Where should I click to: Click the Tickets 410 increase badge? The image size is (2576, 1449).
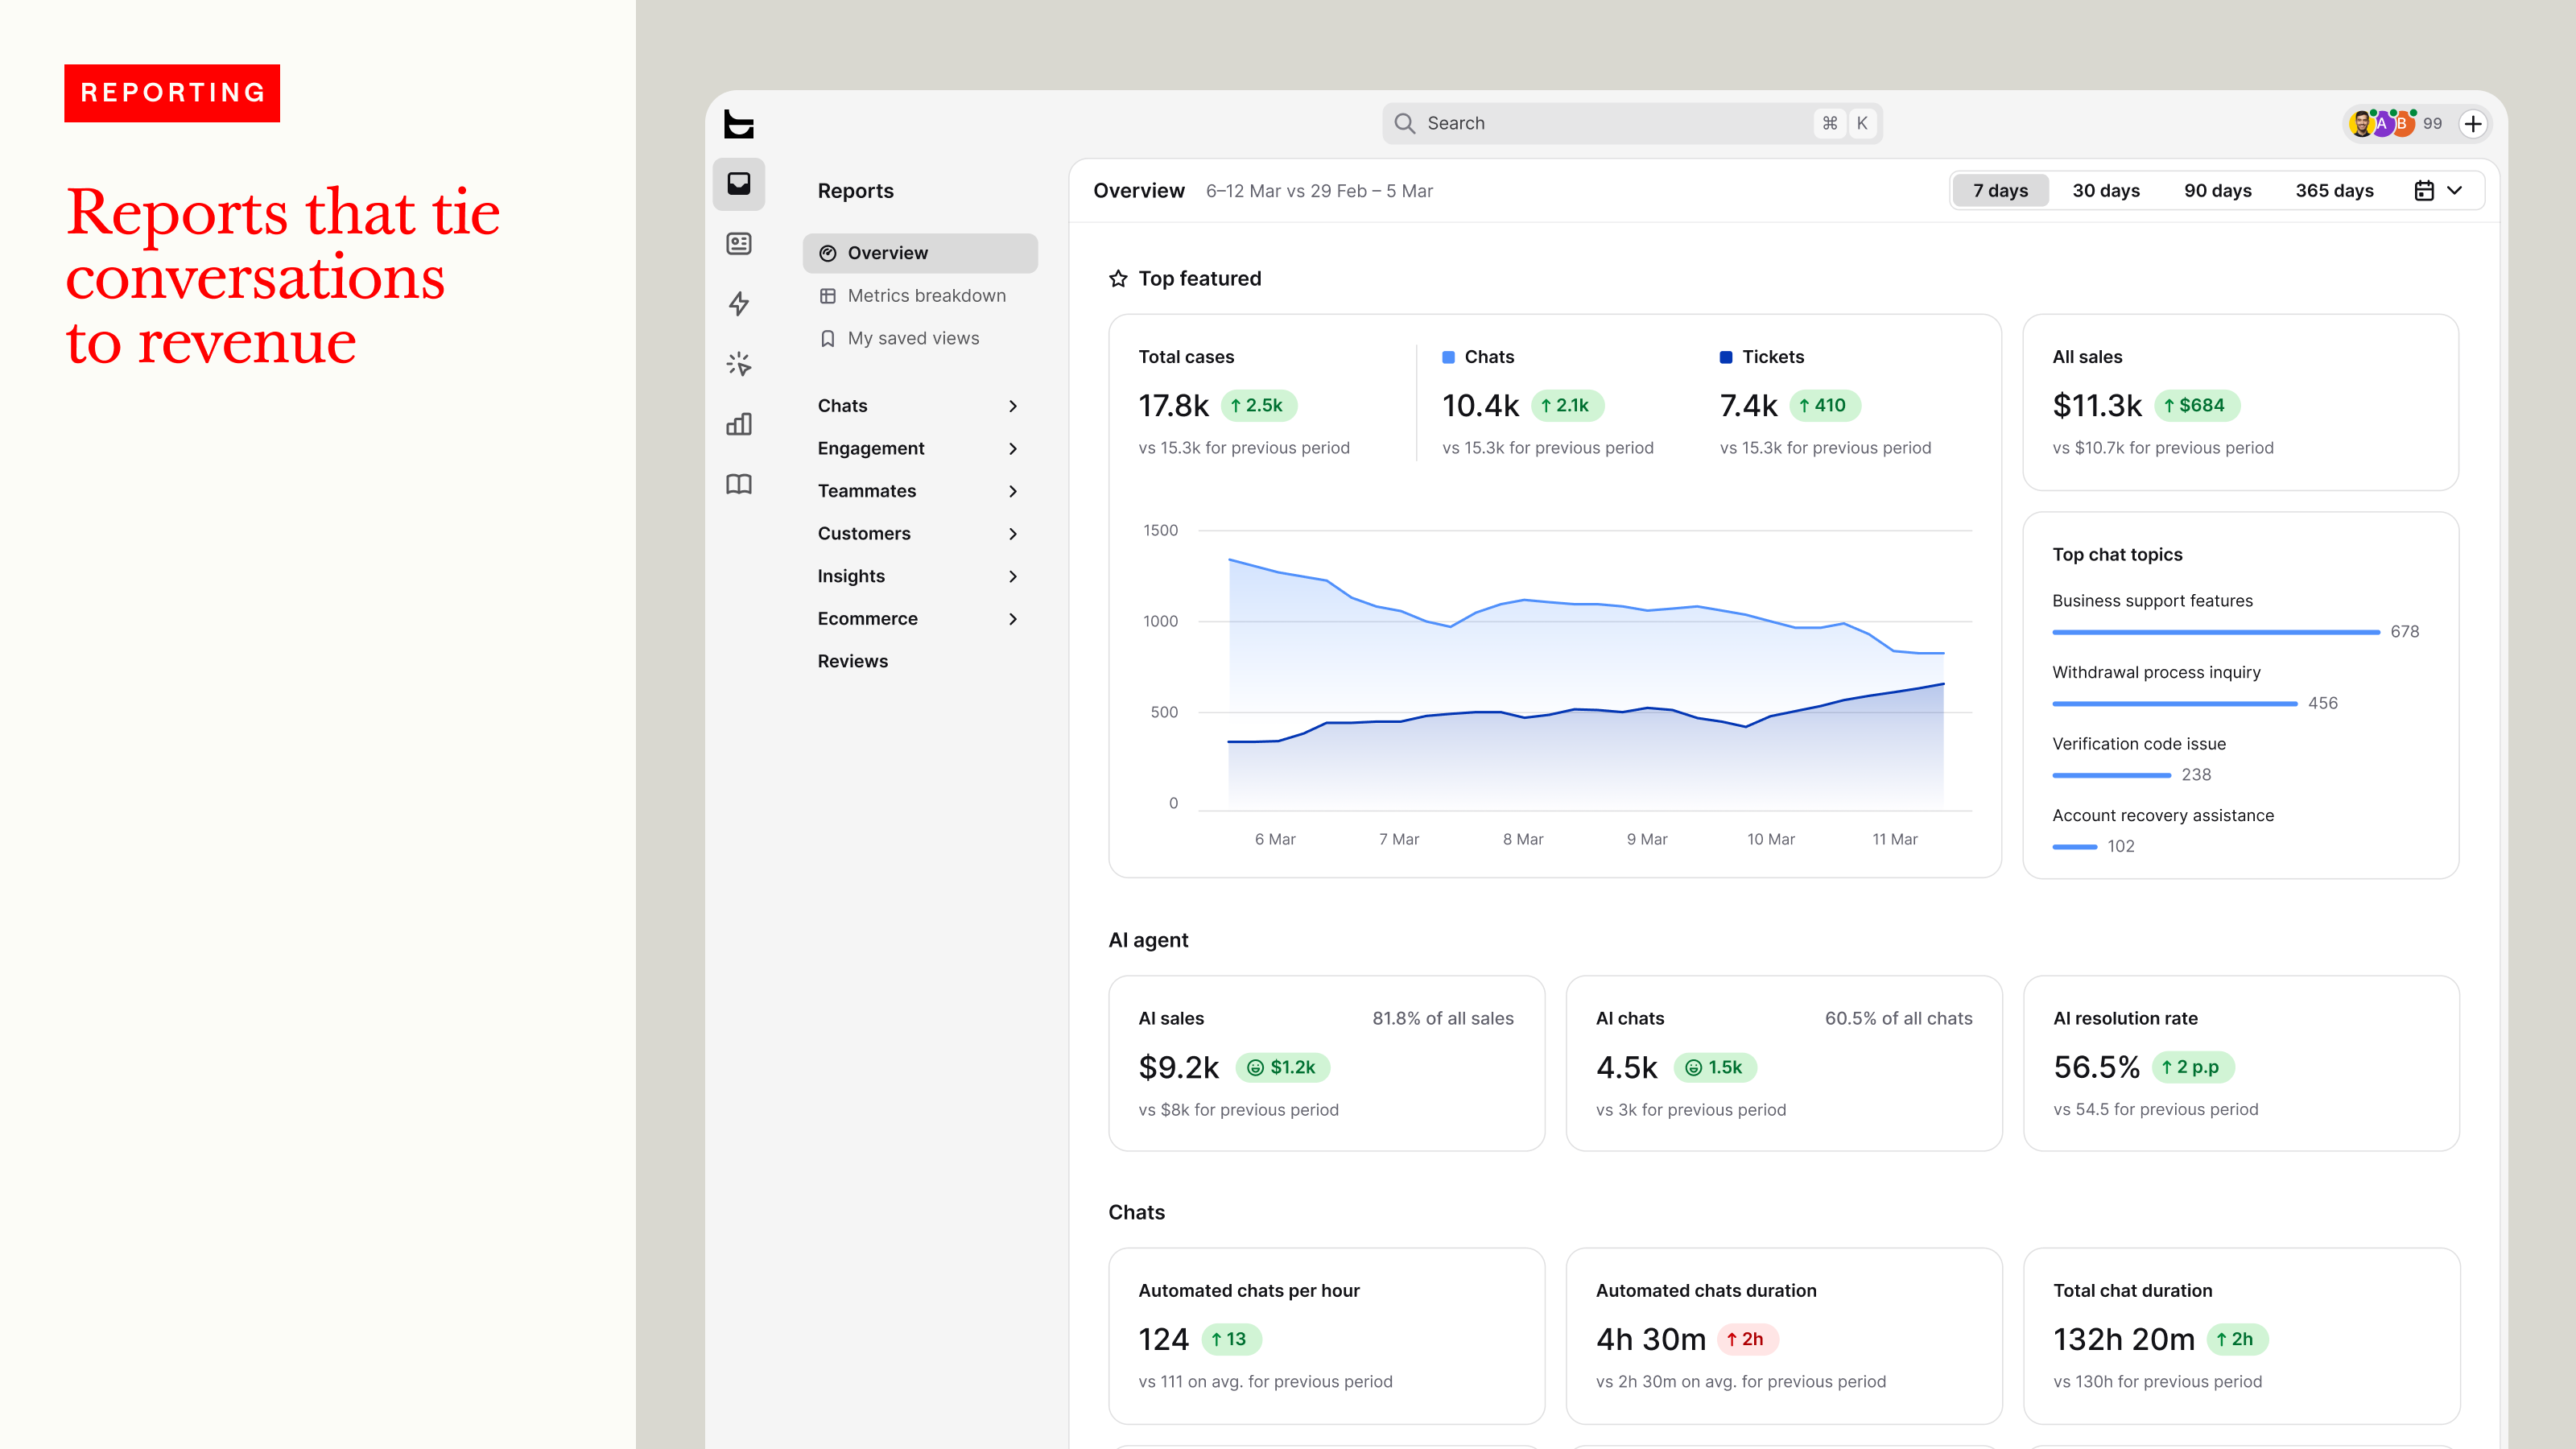(1823, 406)
